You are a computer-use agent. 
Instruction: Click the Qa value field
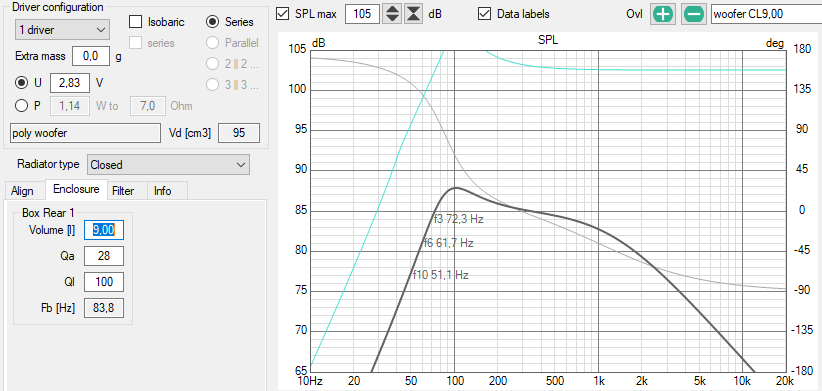tap(104, 256)
